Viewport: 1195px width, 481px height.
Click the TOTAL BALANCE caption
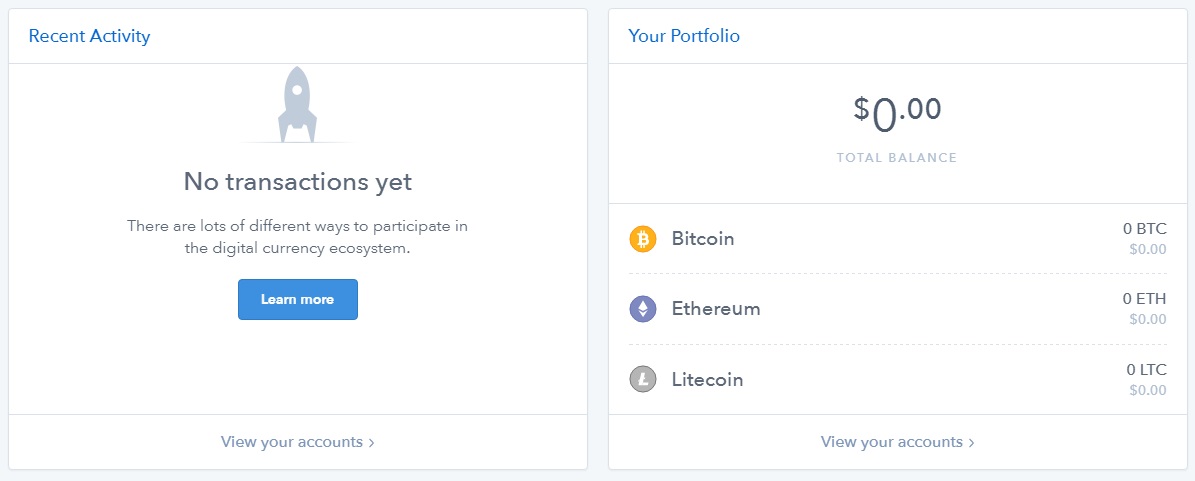pos(897,158)
